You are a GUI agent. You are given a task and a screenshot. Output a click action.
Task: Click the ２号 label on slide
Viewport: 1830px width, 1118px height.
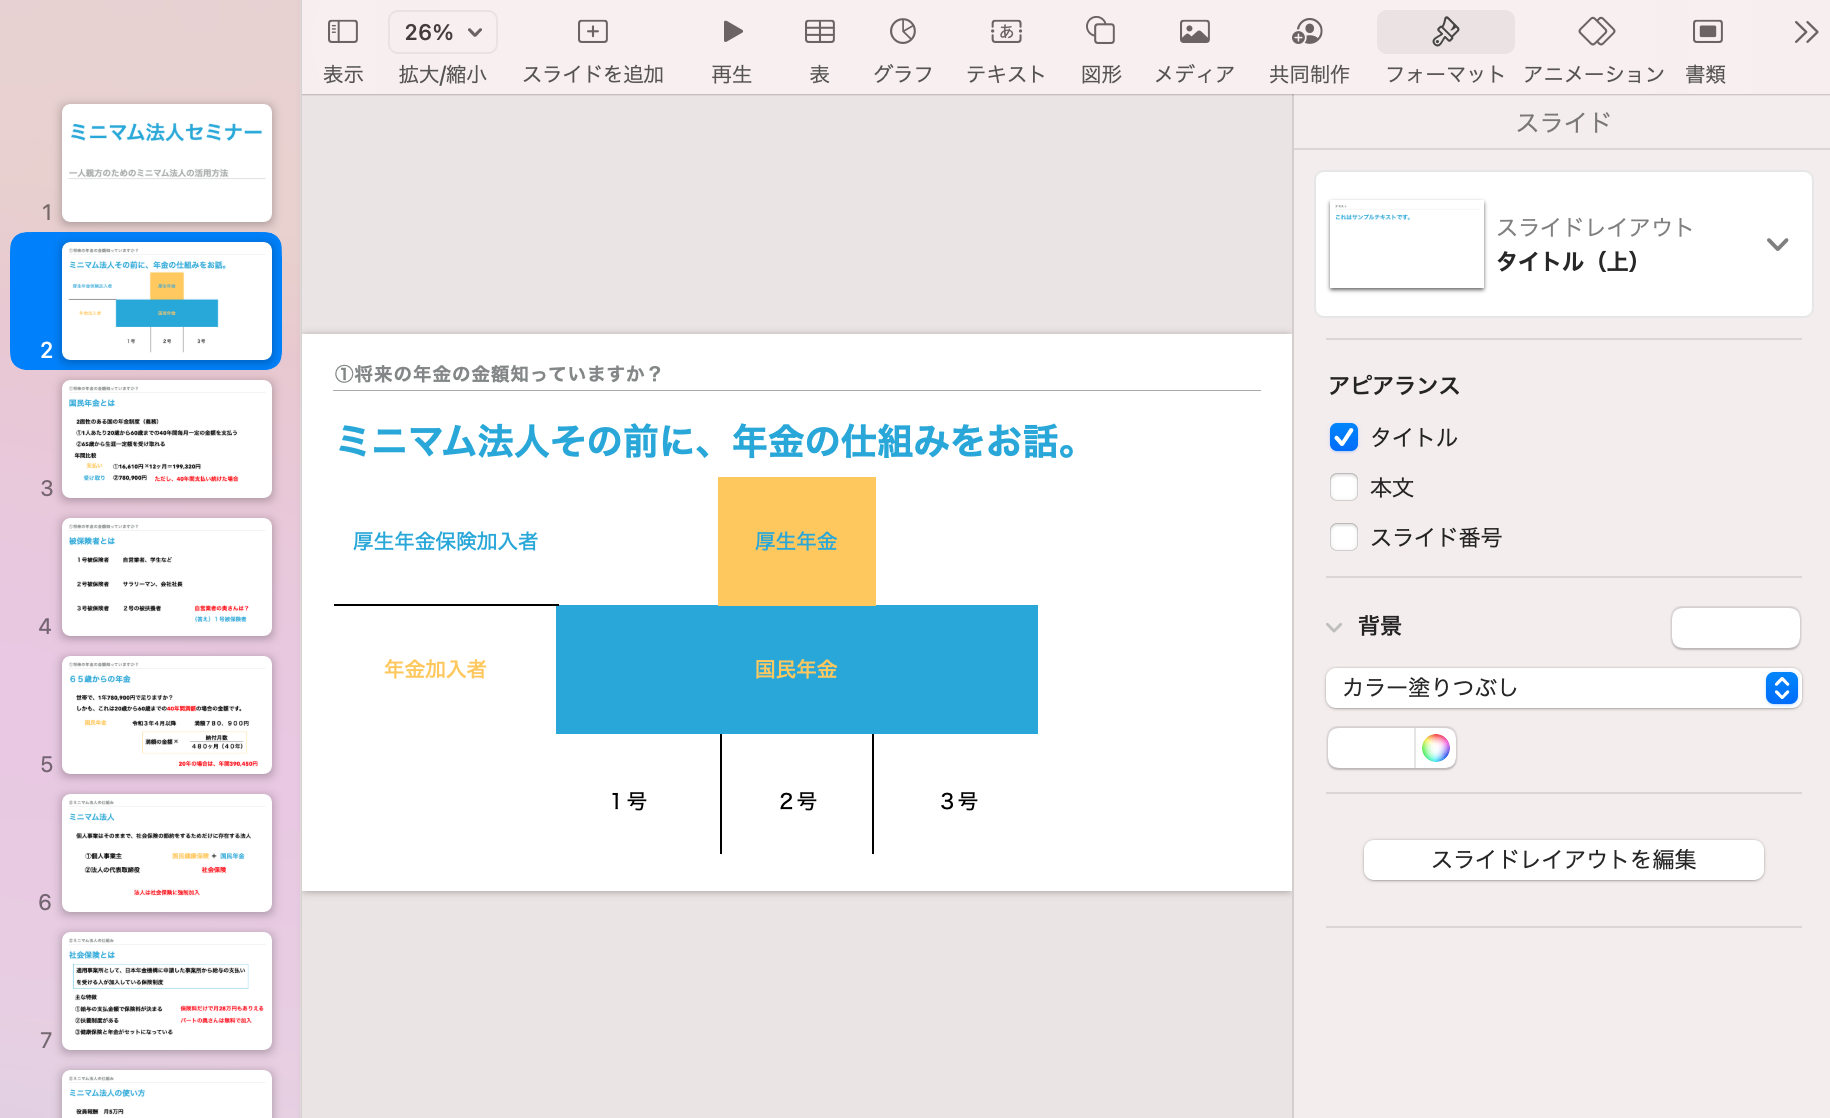797,801
